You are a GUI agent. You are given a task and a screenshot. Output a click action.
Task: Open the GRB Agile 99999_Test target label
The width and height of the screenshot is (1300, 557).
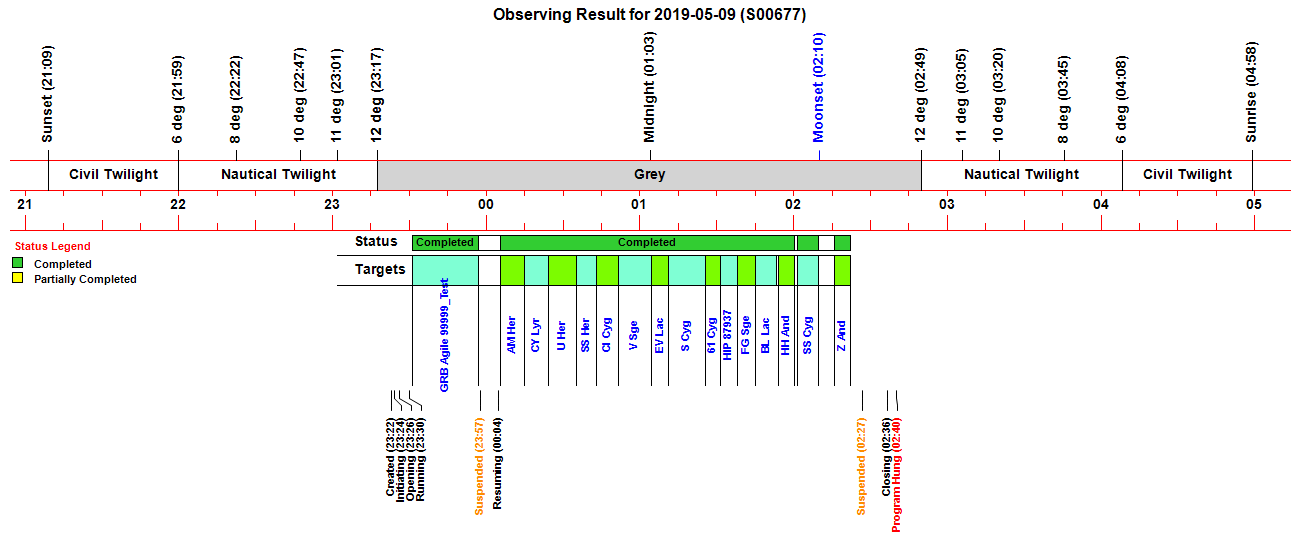445,334
